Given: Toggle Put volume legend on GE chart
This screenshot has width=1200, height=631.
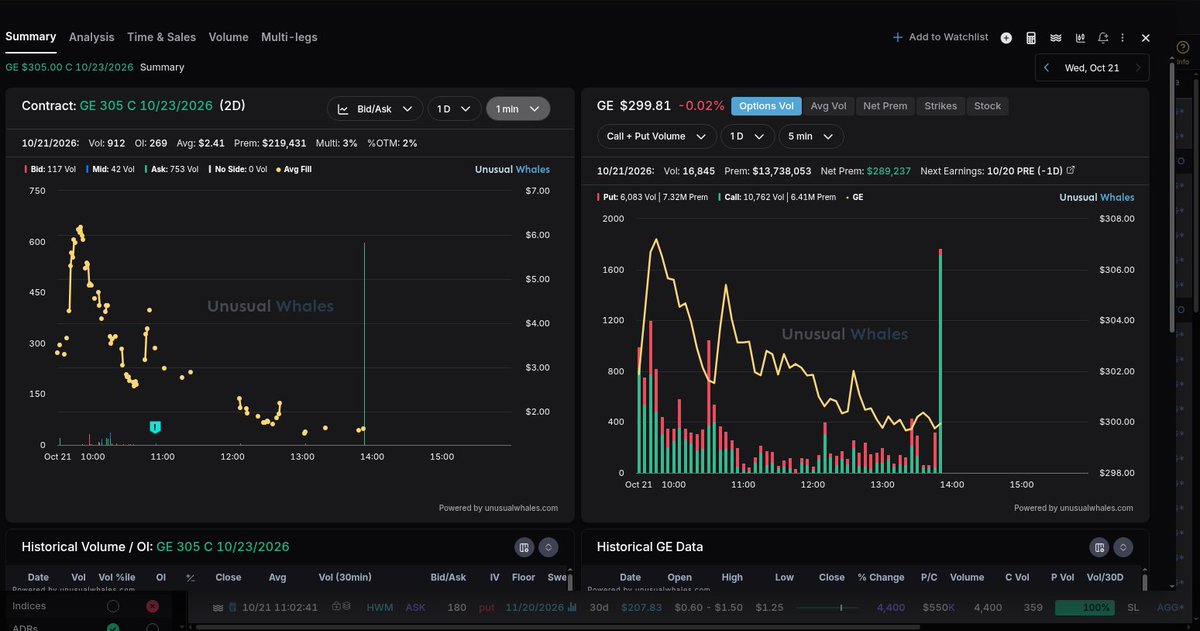Looking at the screenshot, I should 652,197.
